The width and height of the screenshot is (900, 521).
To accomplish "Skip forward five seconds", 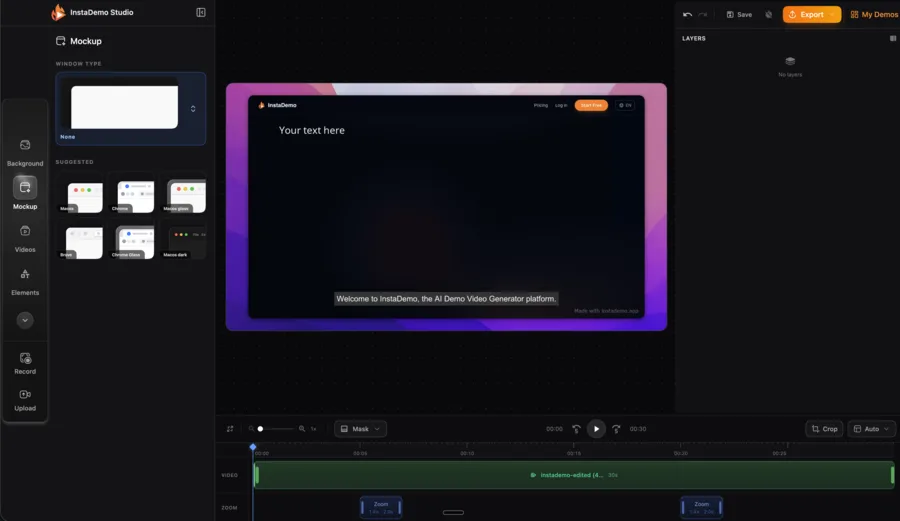I will pyautogui.click(x=616, y=429).
